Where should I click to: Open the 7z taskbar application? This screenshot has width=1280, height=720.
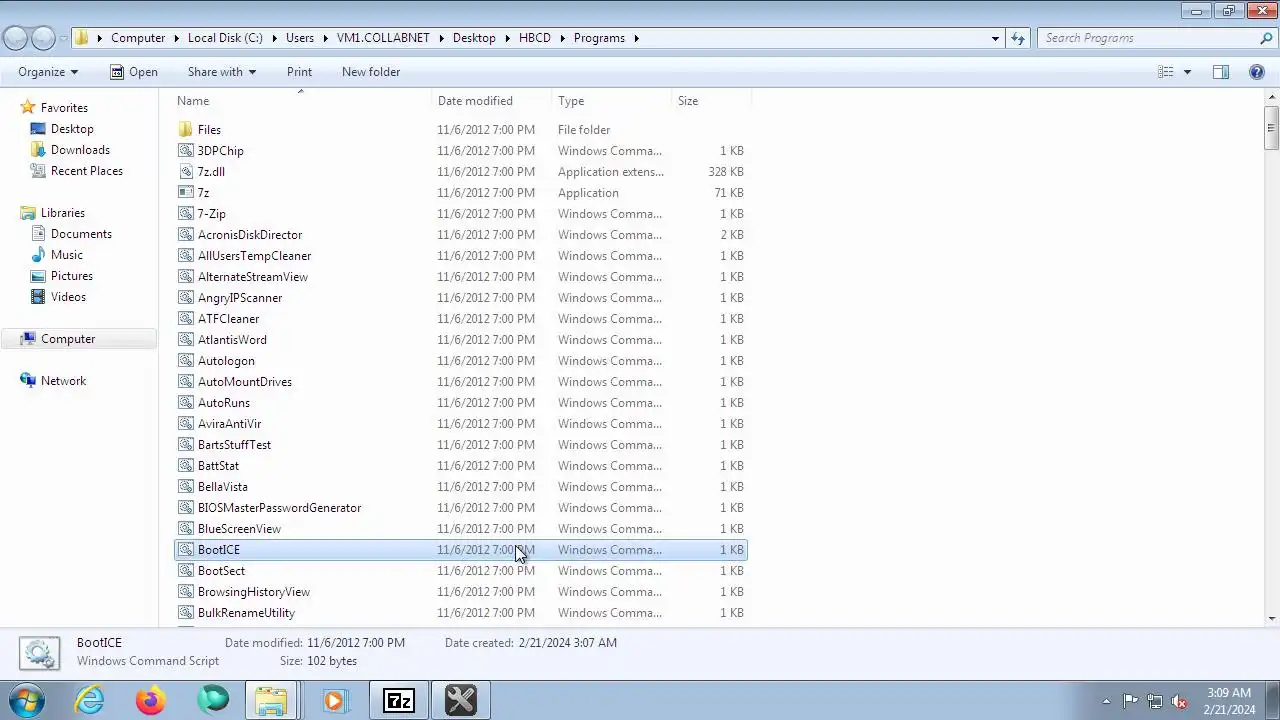click(x=399, y=700)
